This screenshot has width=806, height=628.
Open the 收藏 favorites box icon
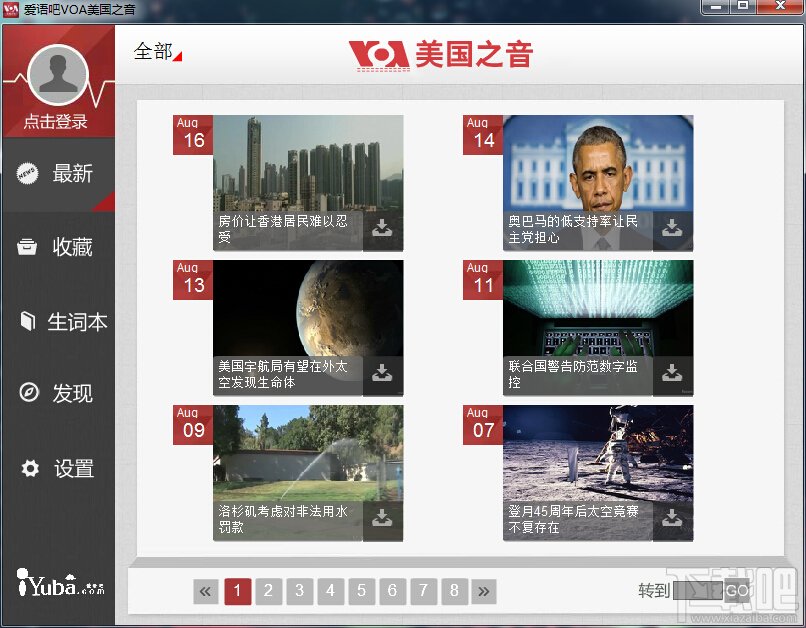[27, 247]
